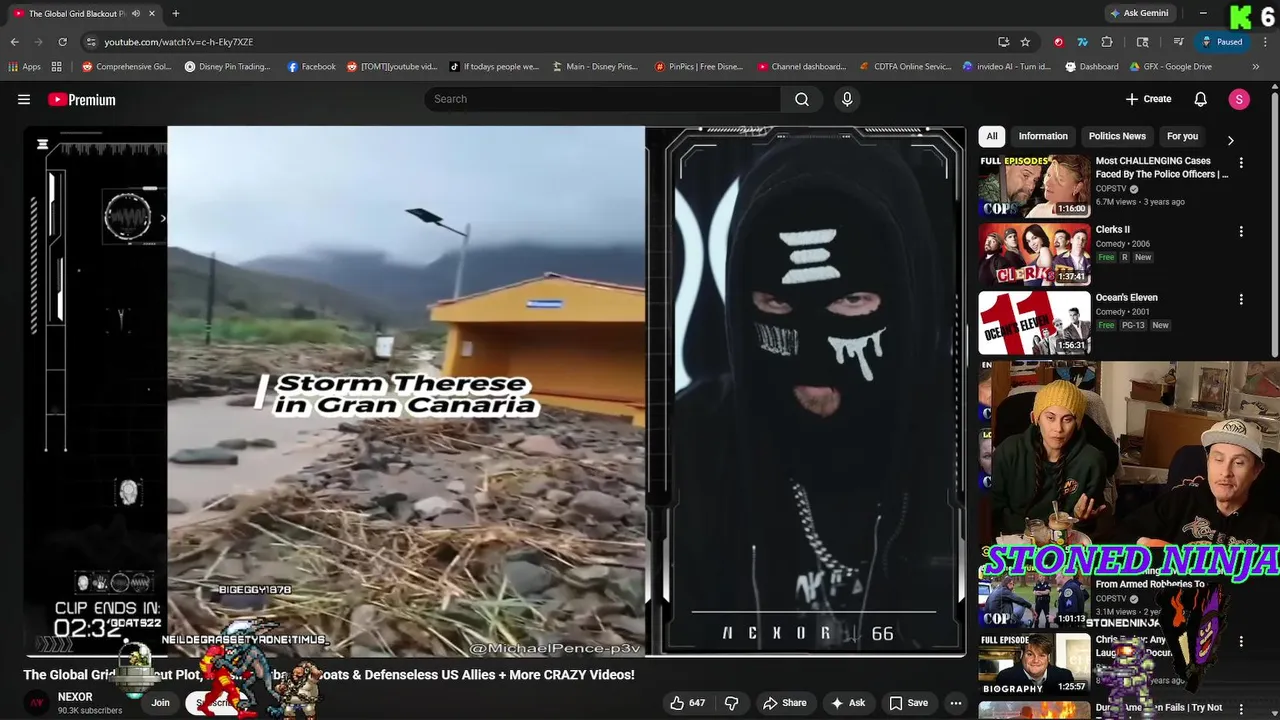Image resolution: width=1280 pixels, height=720 pixels.
Task: Go back in browser history
Action: point(14,42)
